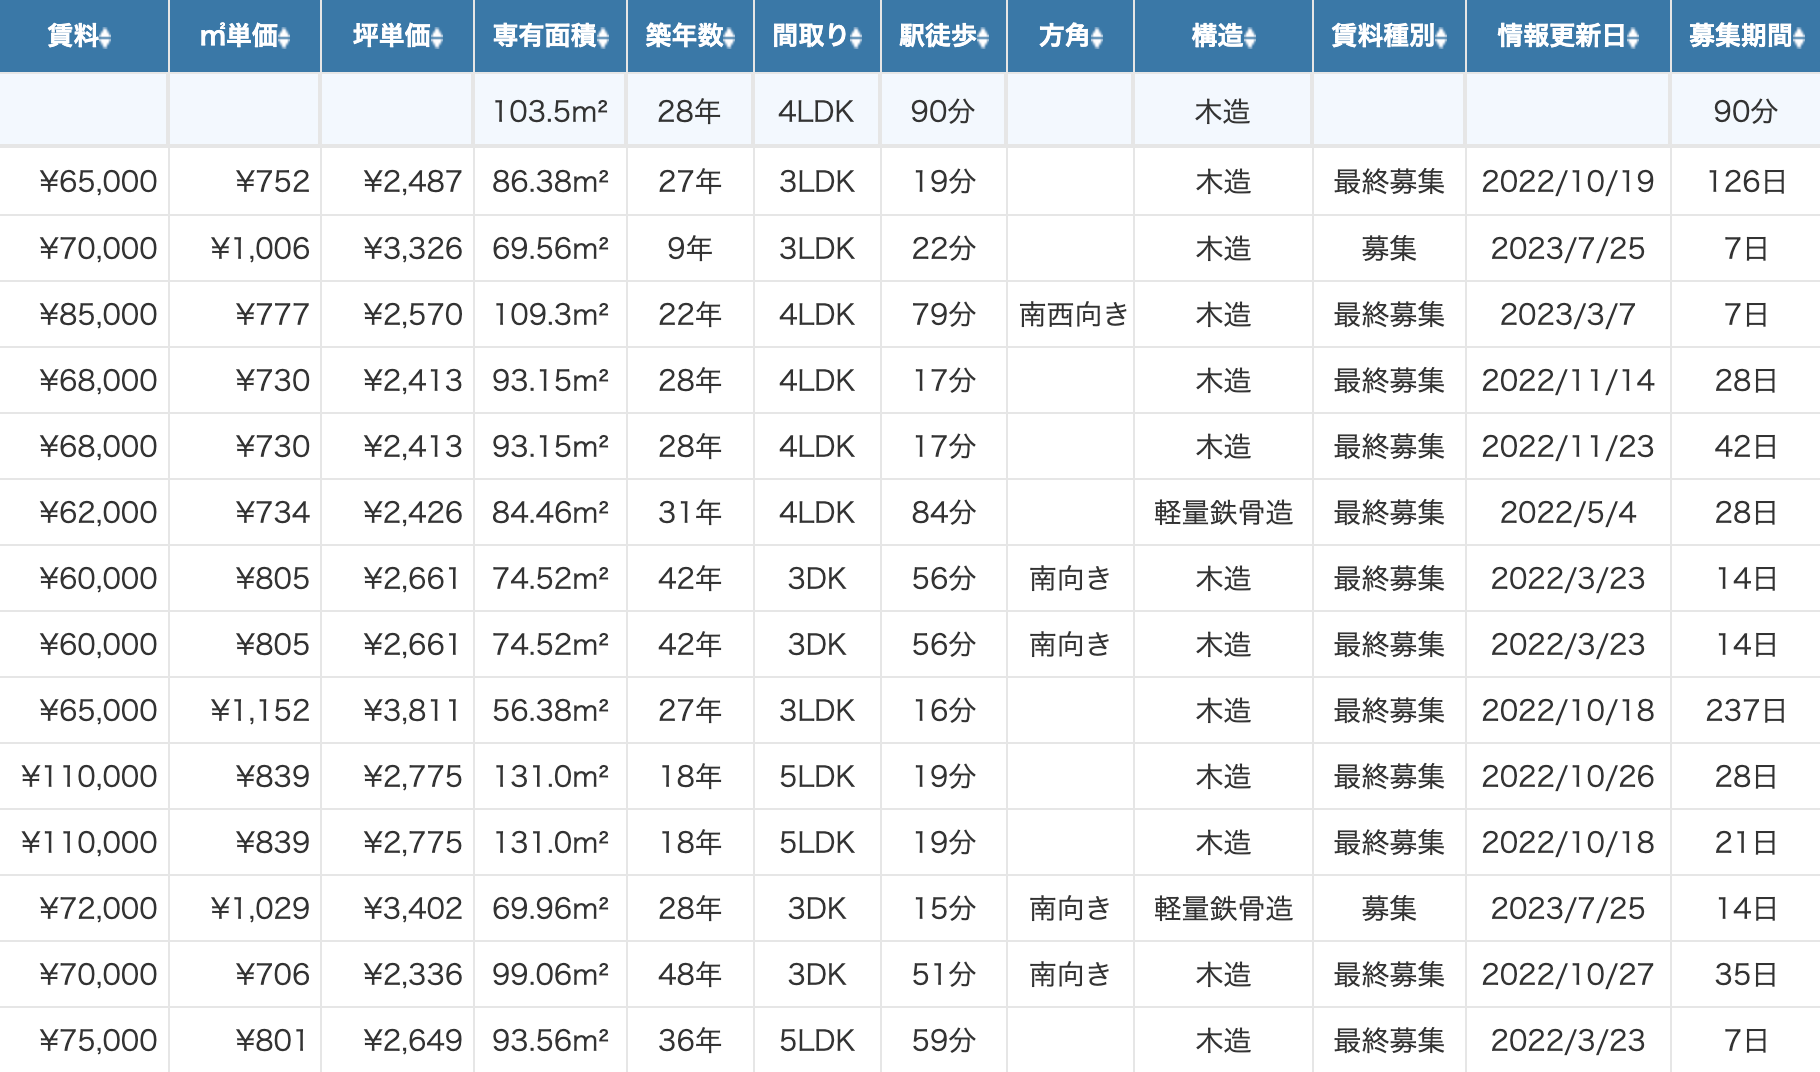Select the 21日 period cell
The width and height of the screenshot is (1820, 1072).
(x=1745, y=842)
